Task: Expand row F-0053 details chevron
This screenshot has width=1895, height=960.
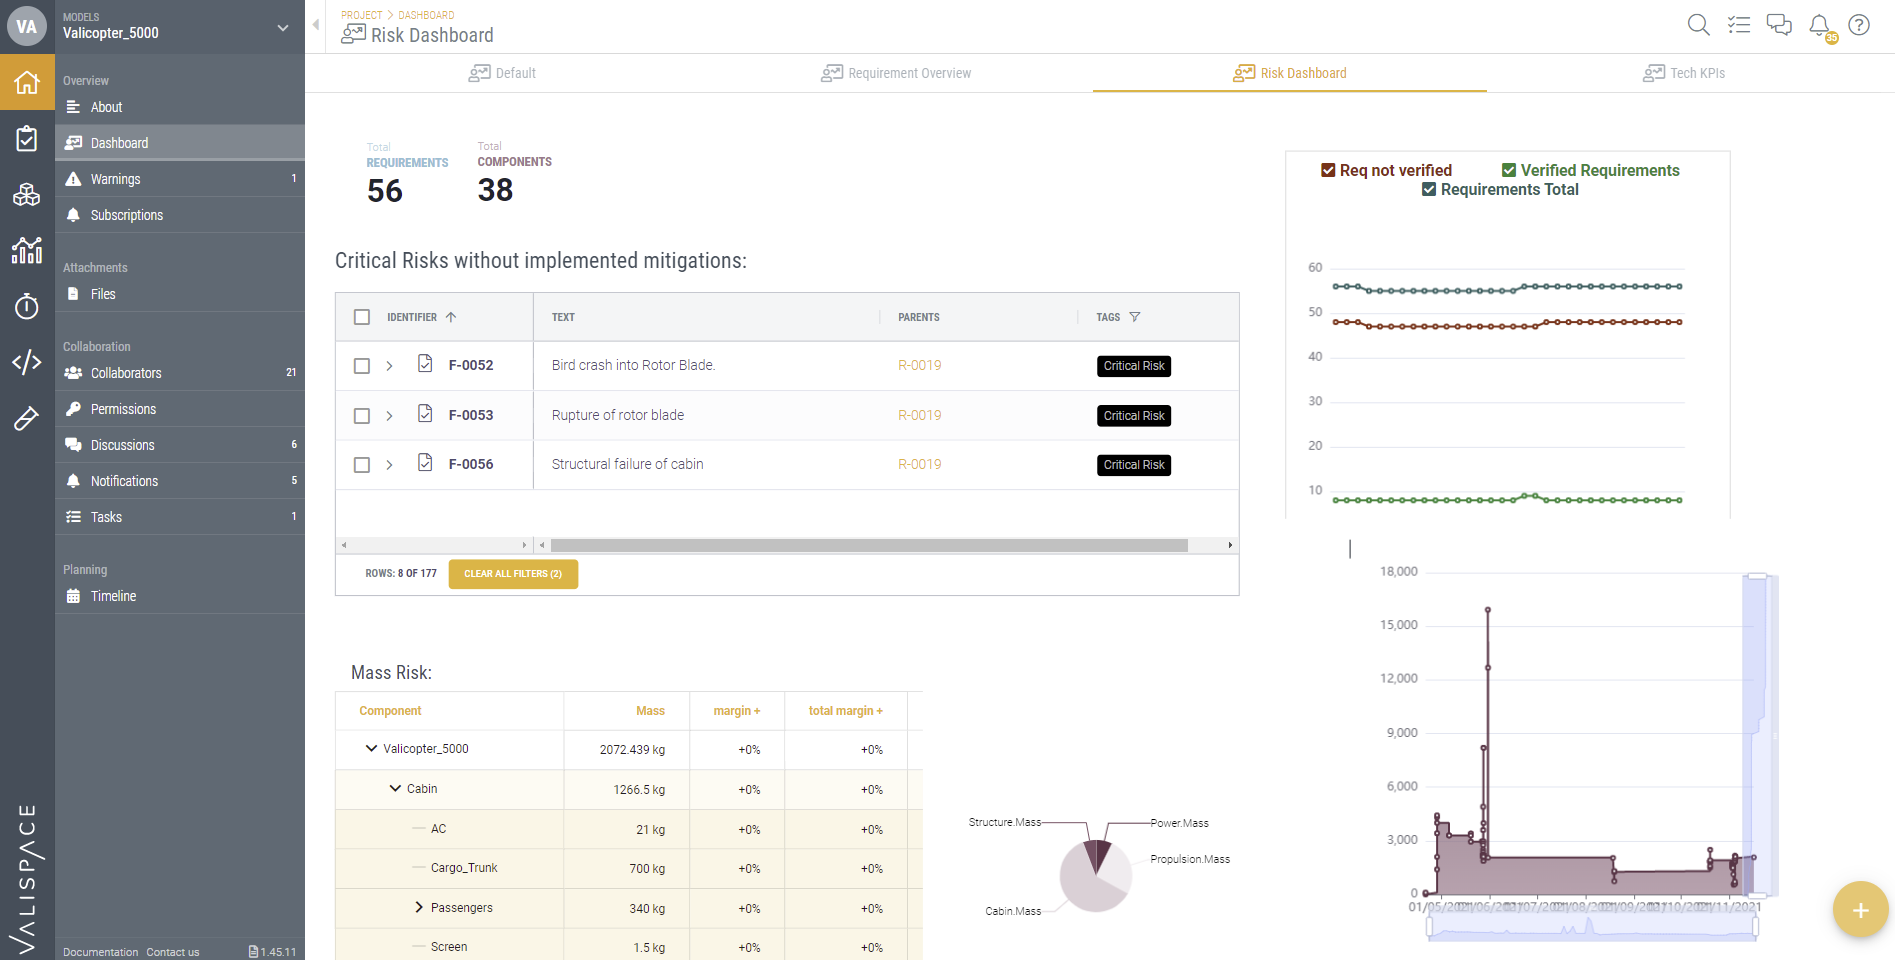Action: point(389,416)
